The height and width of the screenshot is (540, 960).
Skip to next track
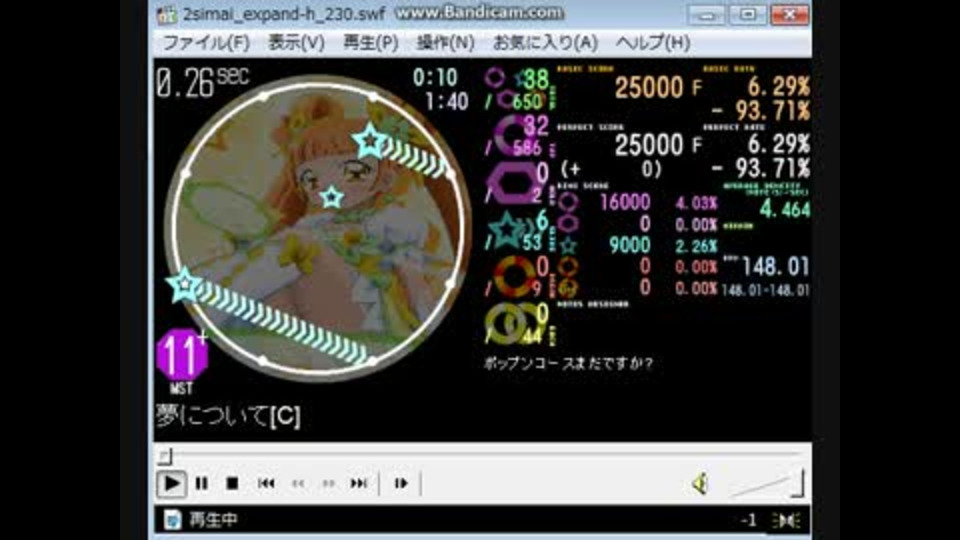pos(359,484)
